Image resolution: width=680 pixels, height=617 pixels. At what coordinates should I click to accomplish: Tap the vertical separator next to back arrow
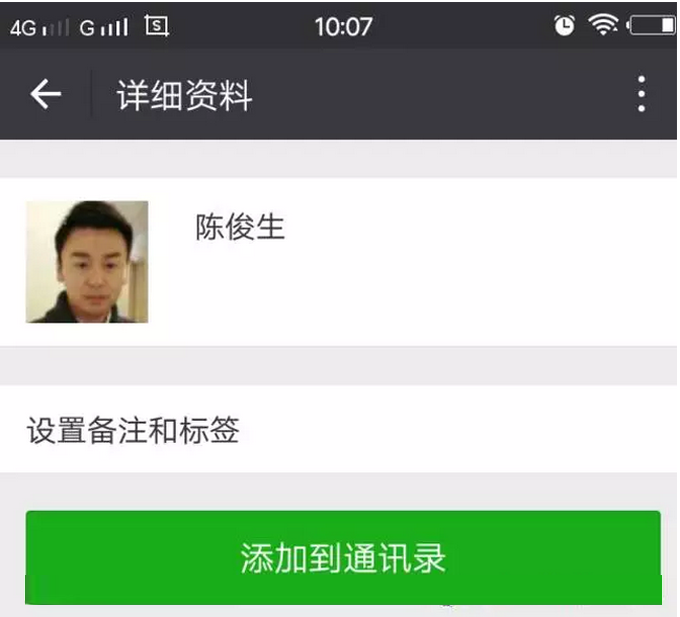coord(92,94)
